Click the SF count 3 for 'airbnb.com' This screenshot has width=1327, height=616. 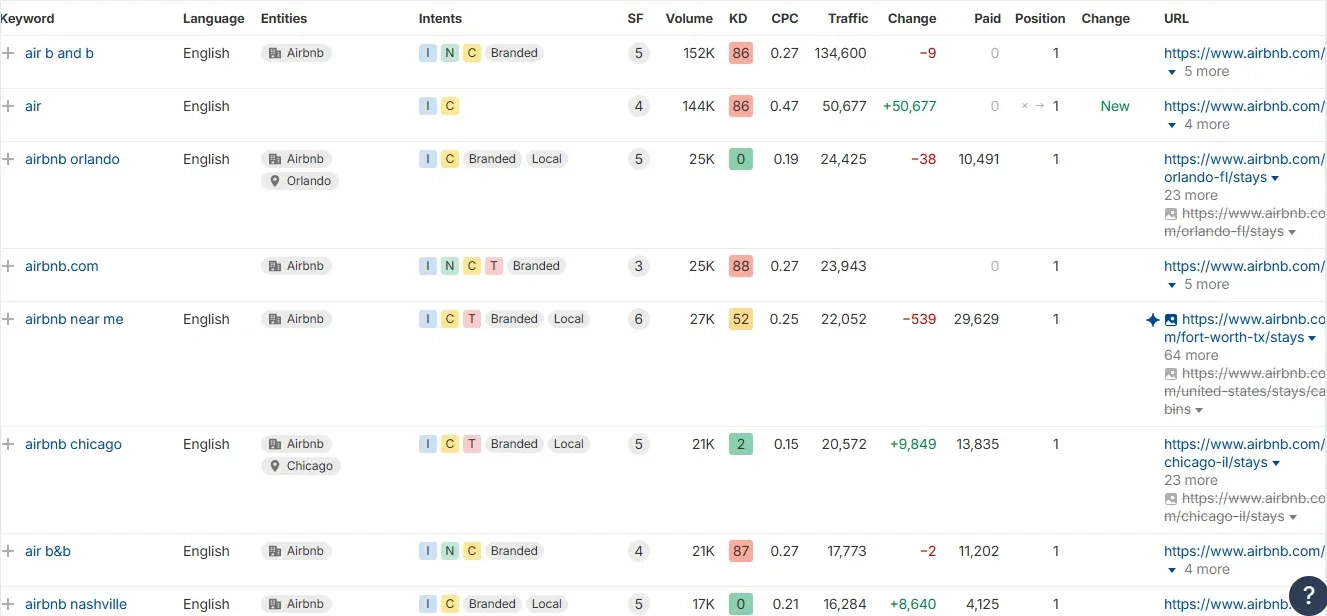coord(638,266)
